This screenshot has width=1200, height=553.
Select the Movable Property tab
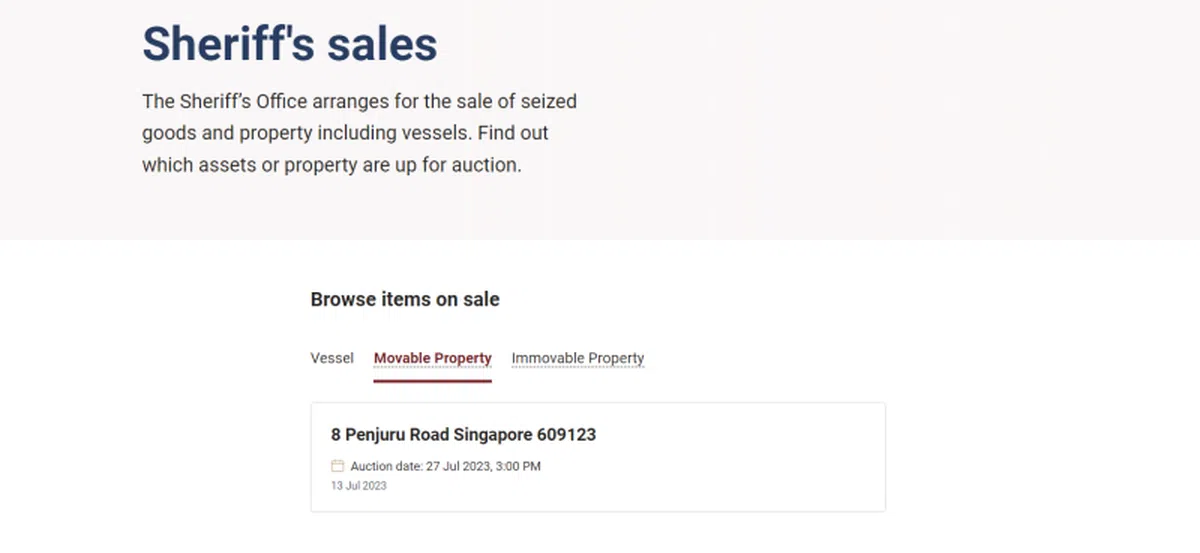(x=432, y=358)
